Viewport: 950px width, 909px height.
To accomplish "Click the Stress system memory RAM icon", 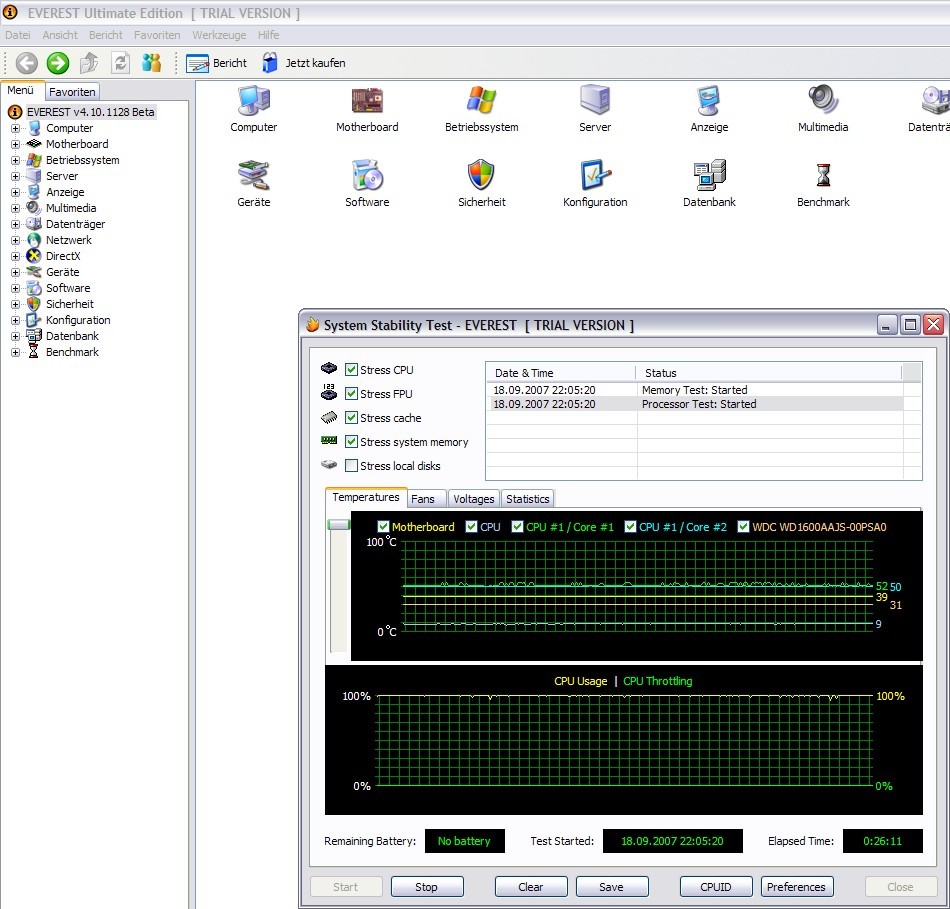I will pyautogui.click(x=329, y=441).
